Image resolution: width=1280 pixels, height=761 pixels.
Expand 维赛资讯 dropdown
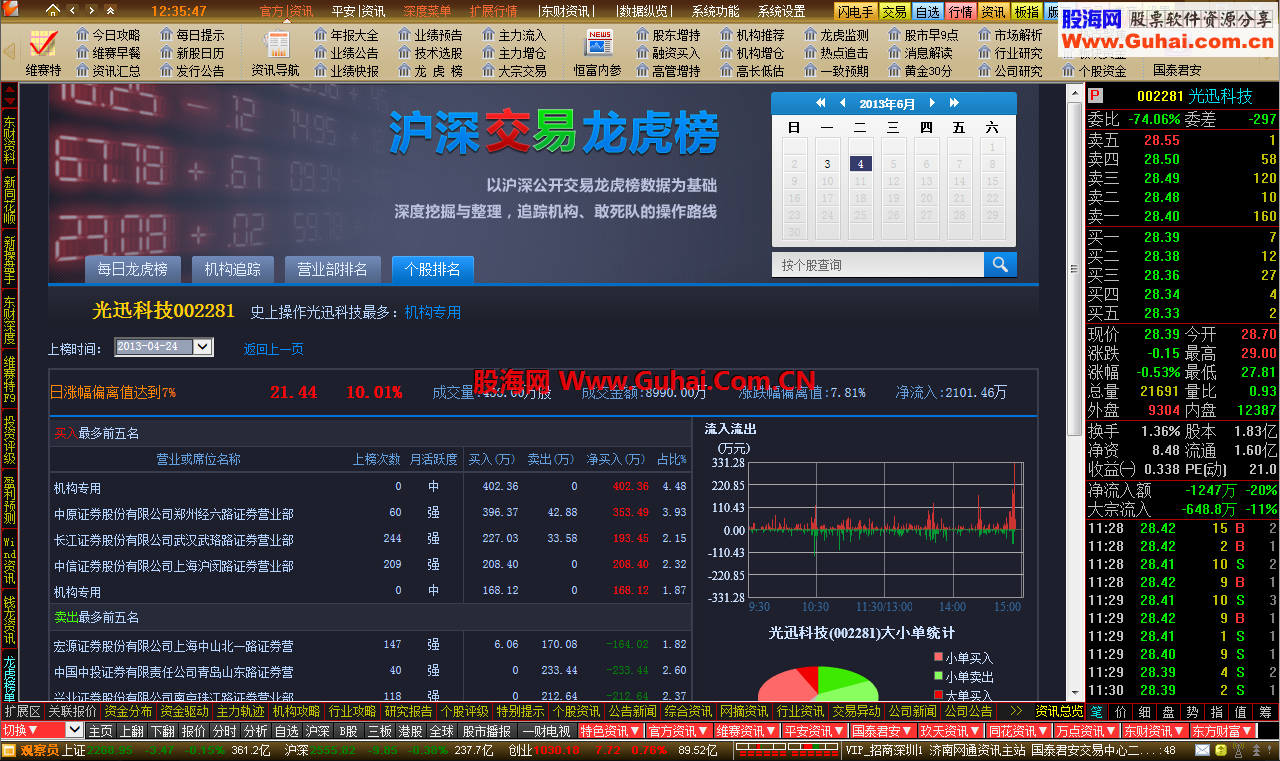[x=747, y=731]
